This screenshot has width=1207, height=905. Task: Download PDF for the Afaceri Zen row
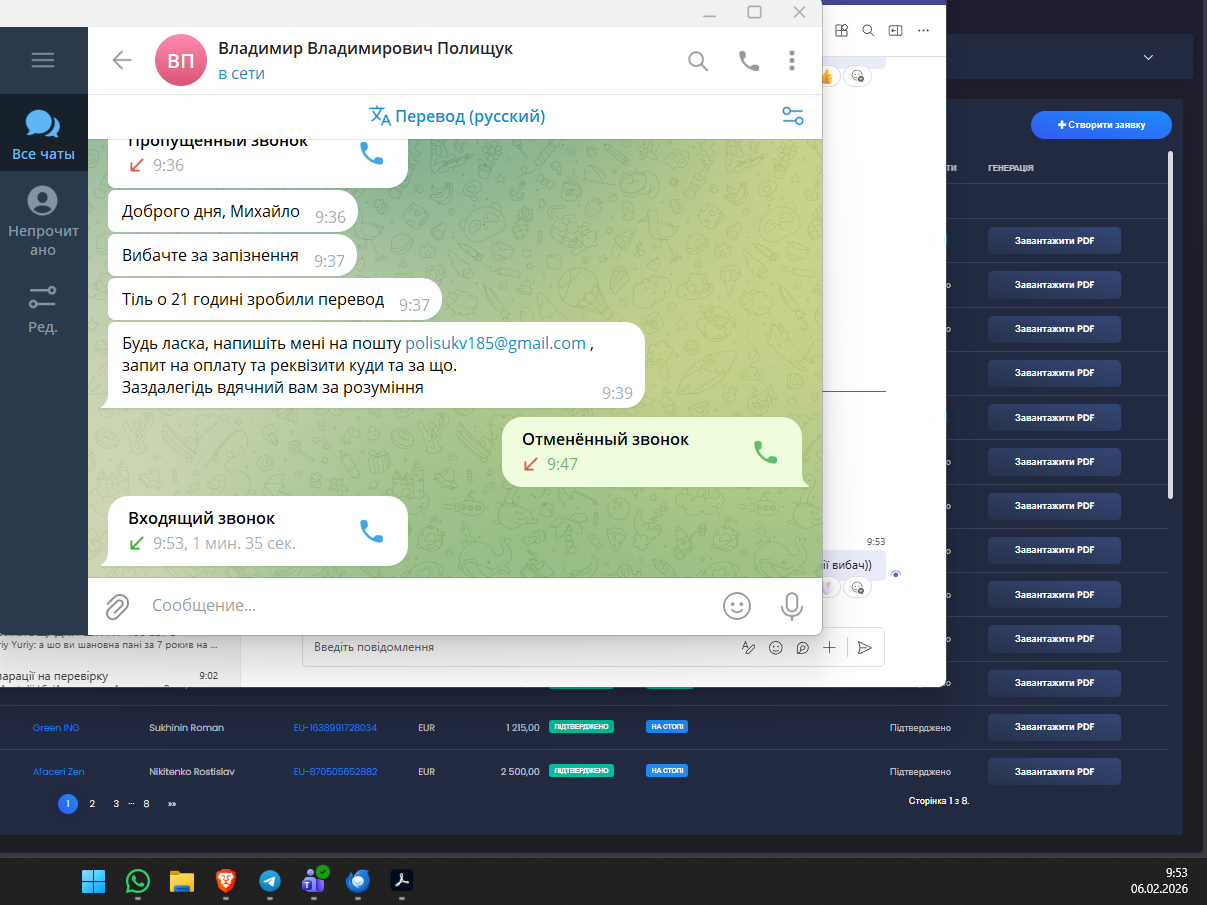tap(1054, 772)
